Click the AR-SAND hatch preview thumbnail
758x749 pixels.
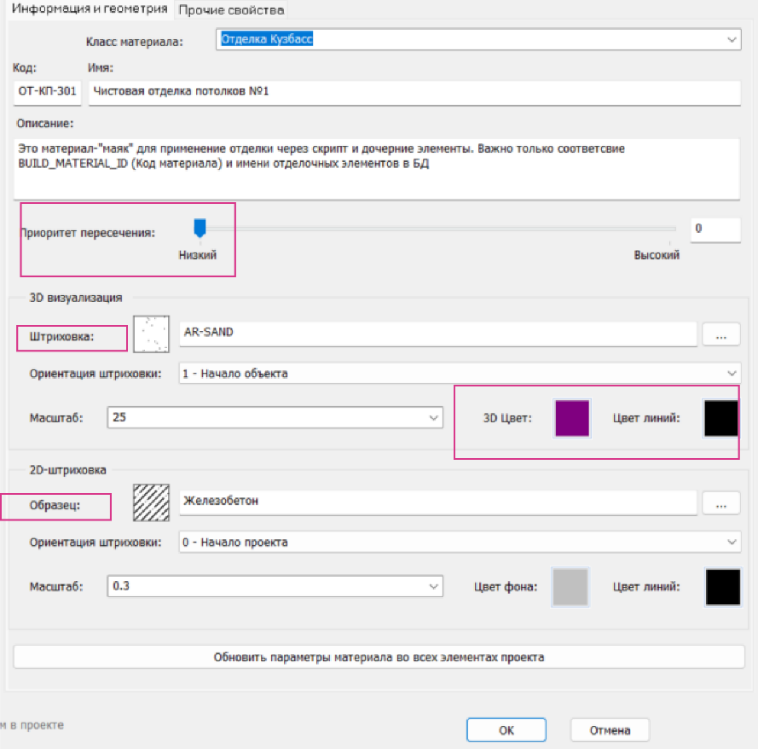tap(151, 334)
